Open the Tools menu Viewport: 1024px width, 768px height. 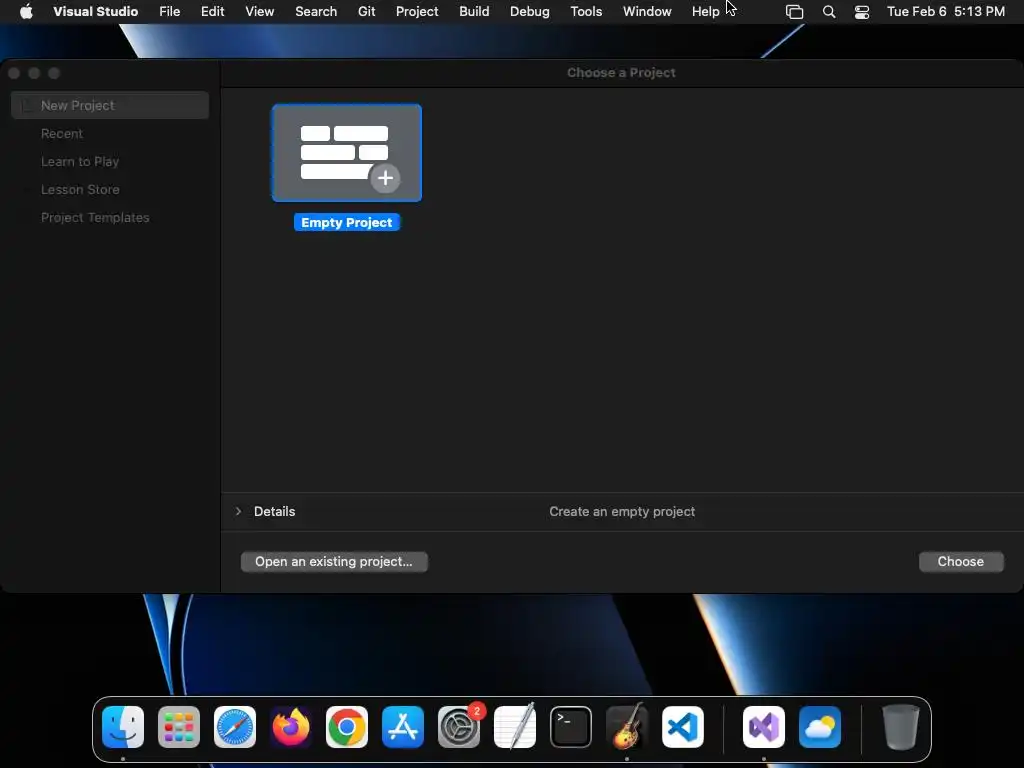tap(586, 11)
